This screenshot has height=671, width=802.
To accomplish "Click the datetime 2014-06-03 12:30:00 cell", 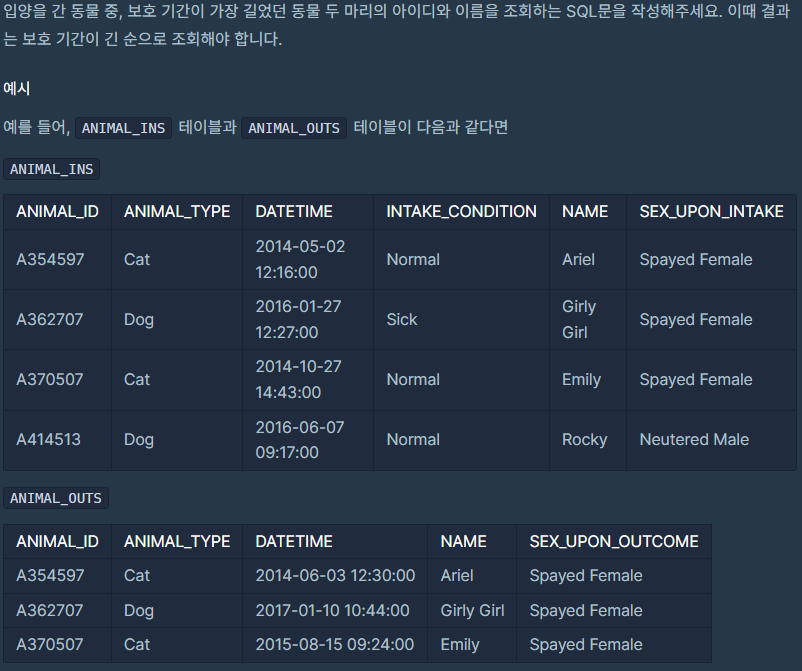I will pos(335,575).
